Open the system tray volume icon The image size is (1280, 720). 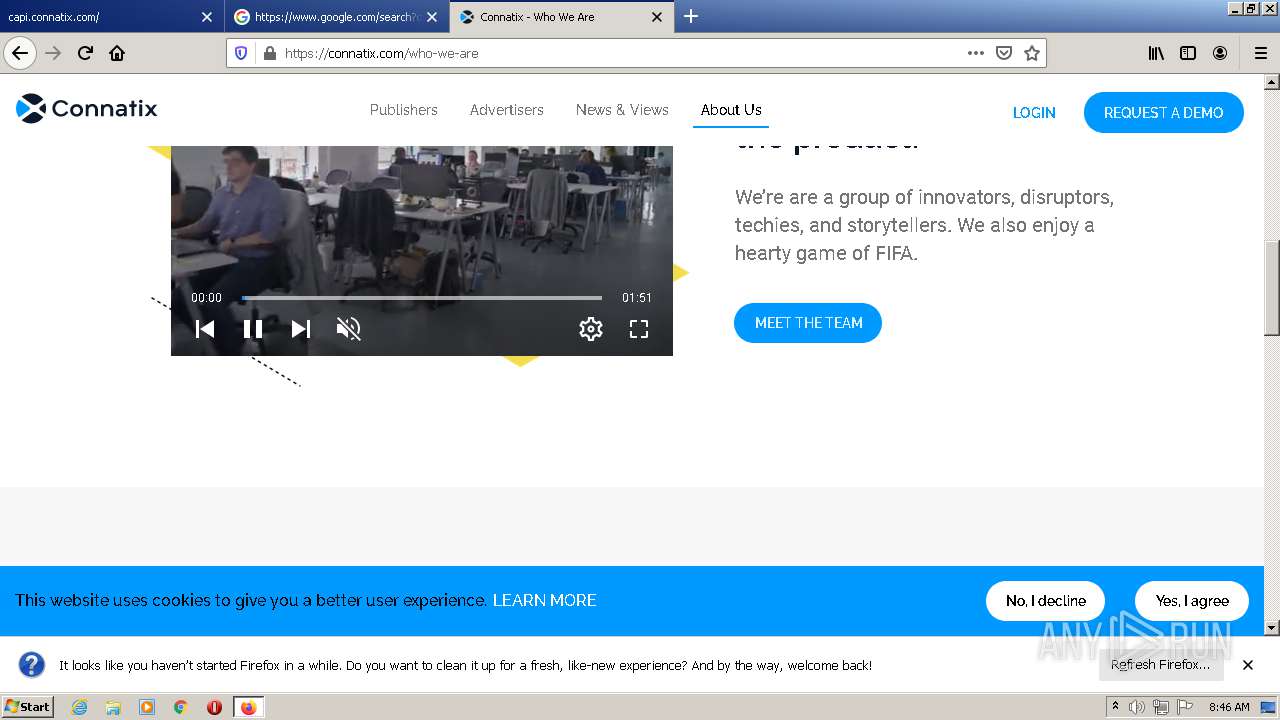pyautogui.click(x=1137, y=707)
